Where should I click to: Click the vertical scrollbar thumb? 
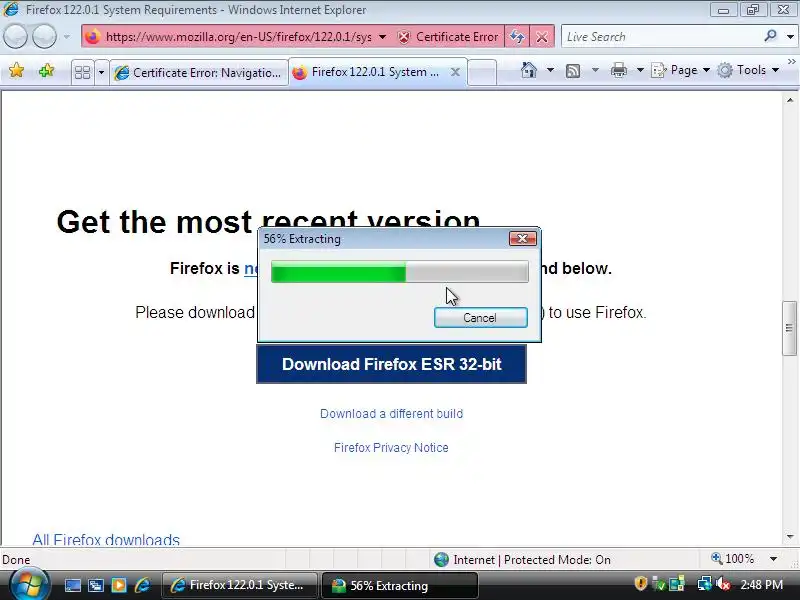coord(789,328)
